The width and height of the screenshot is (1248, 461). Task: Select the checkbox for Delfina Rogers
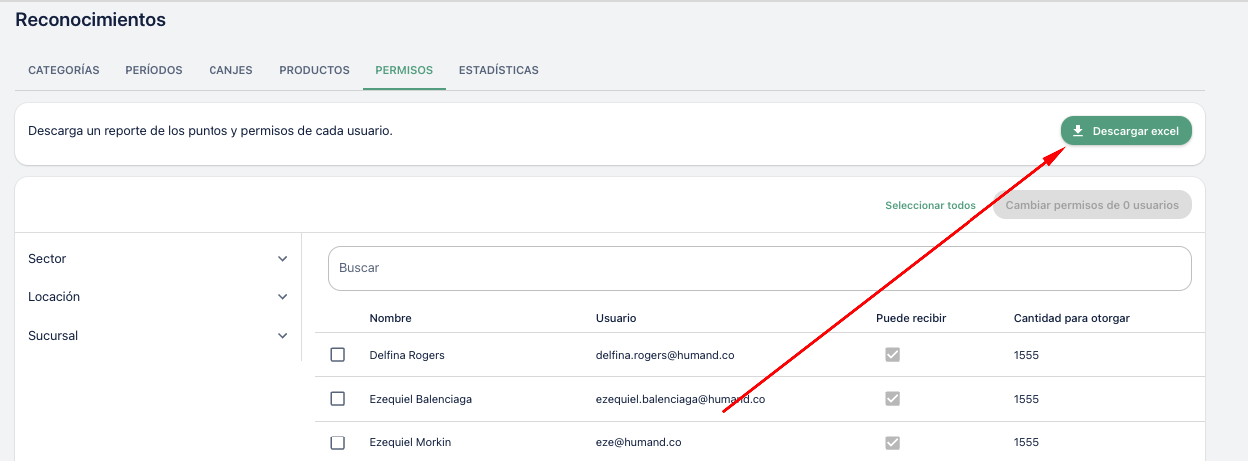click(338, 355)
